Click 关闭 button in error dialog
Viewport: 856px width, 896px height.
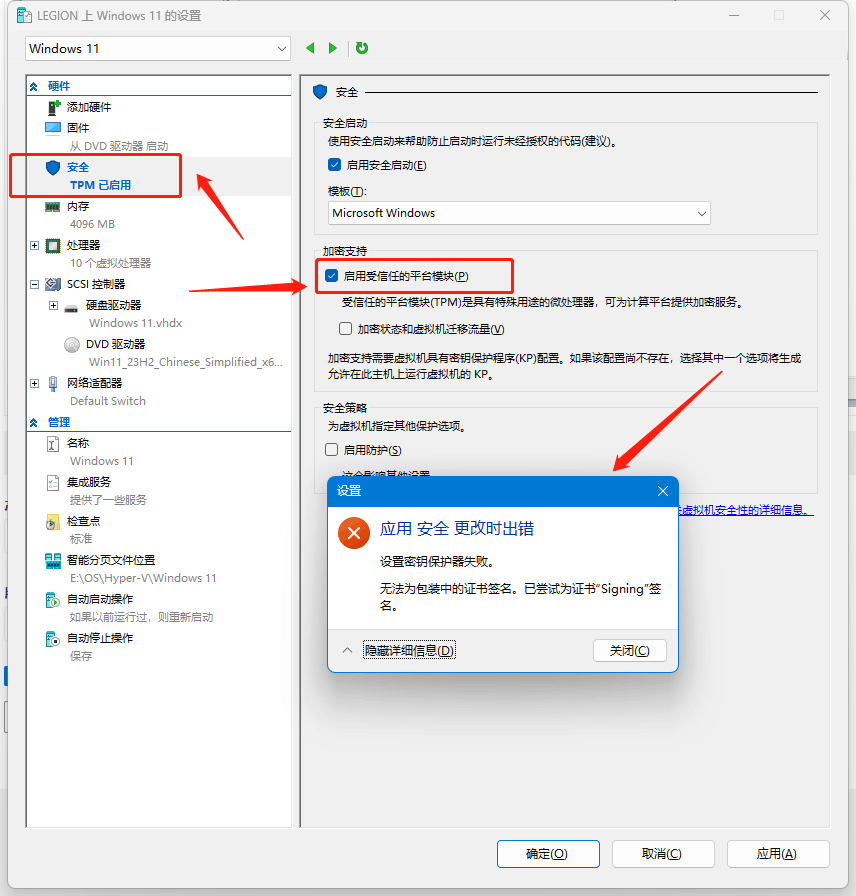(630, 650)
